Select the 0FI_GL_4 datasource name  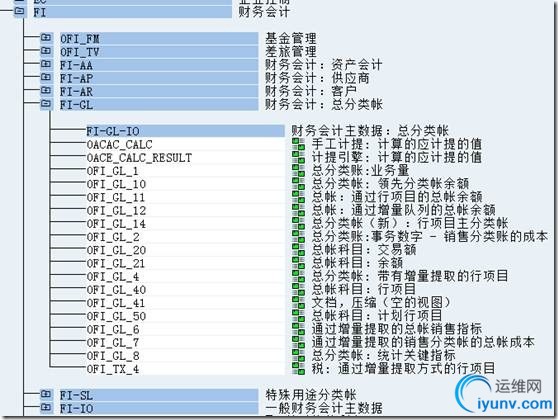click(113, 276)
